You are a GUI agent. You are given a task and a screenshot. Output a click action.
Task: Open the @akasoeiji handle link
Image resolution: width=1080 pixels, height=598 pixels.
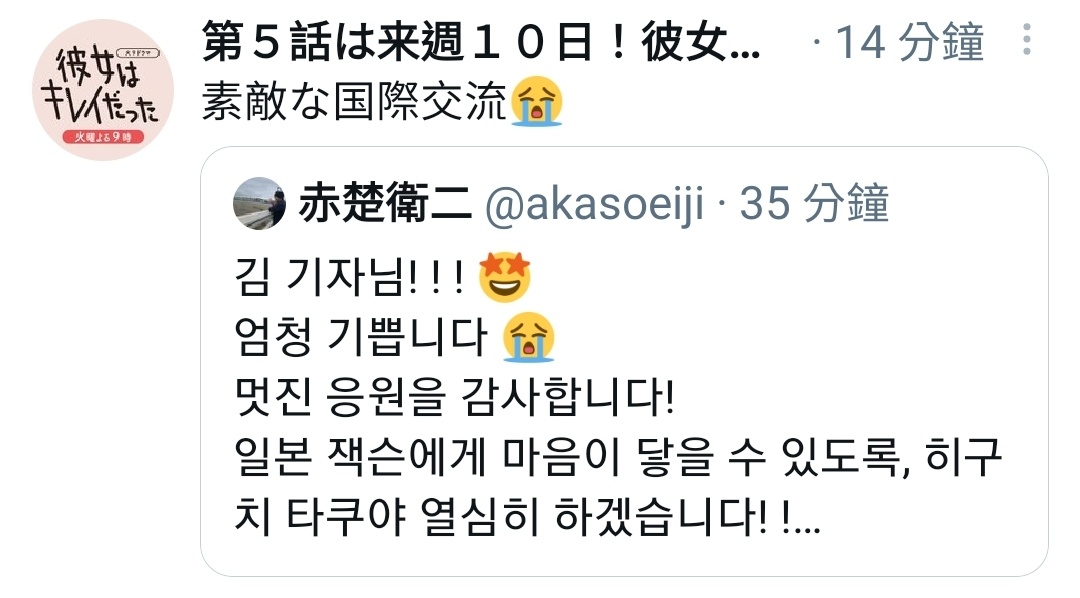pos(595,204)
